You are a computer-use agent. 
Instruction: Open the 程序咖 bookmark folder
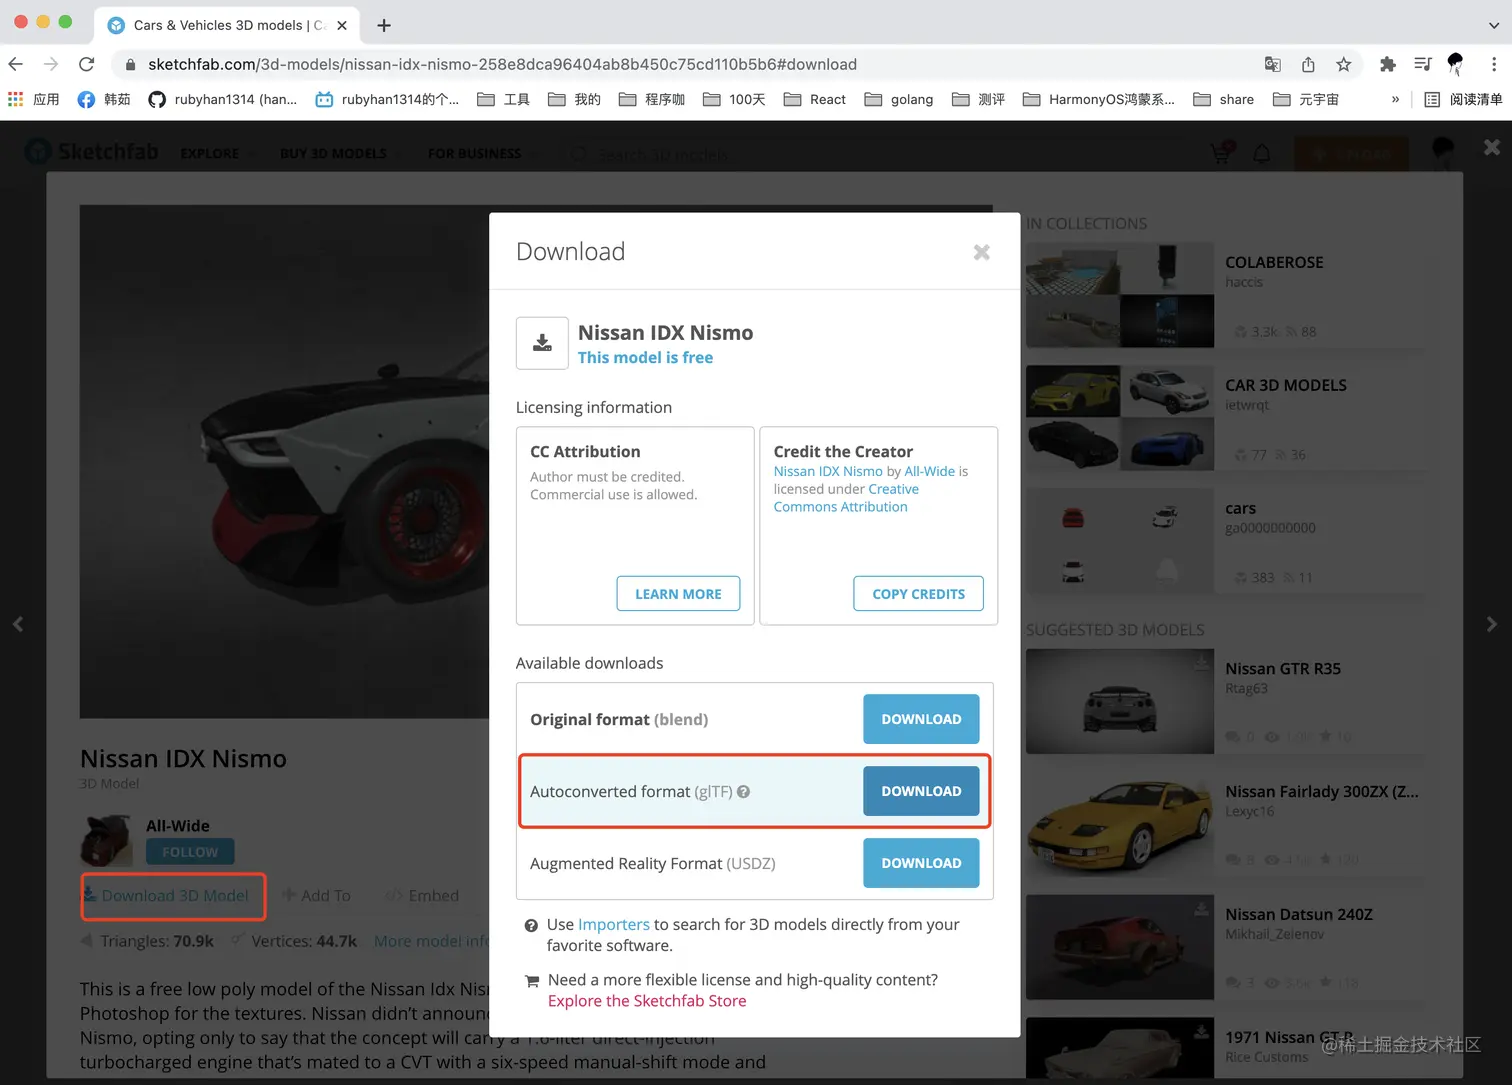pos(652,99)
